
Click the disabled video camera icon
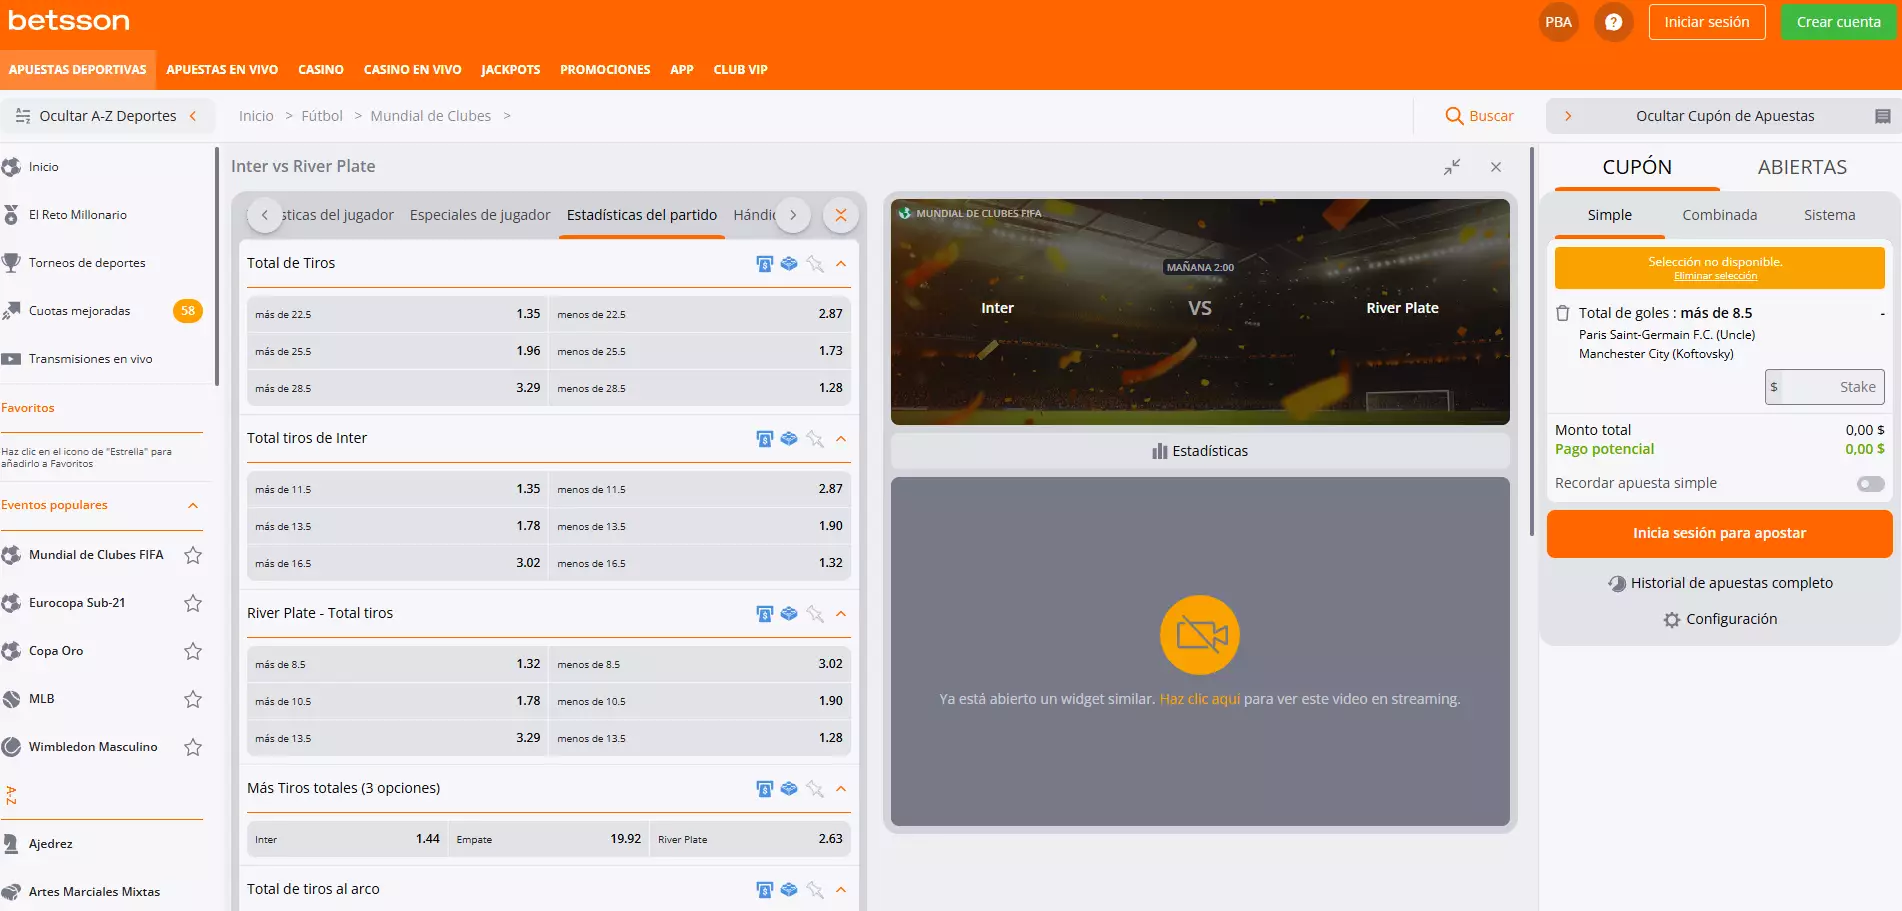click(1200, 635)
